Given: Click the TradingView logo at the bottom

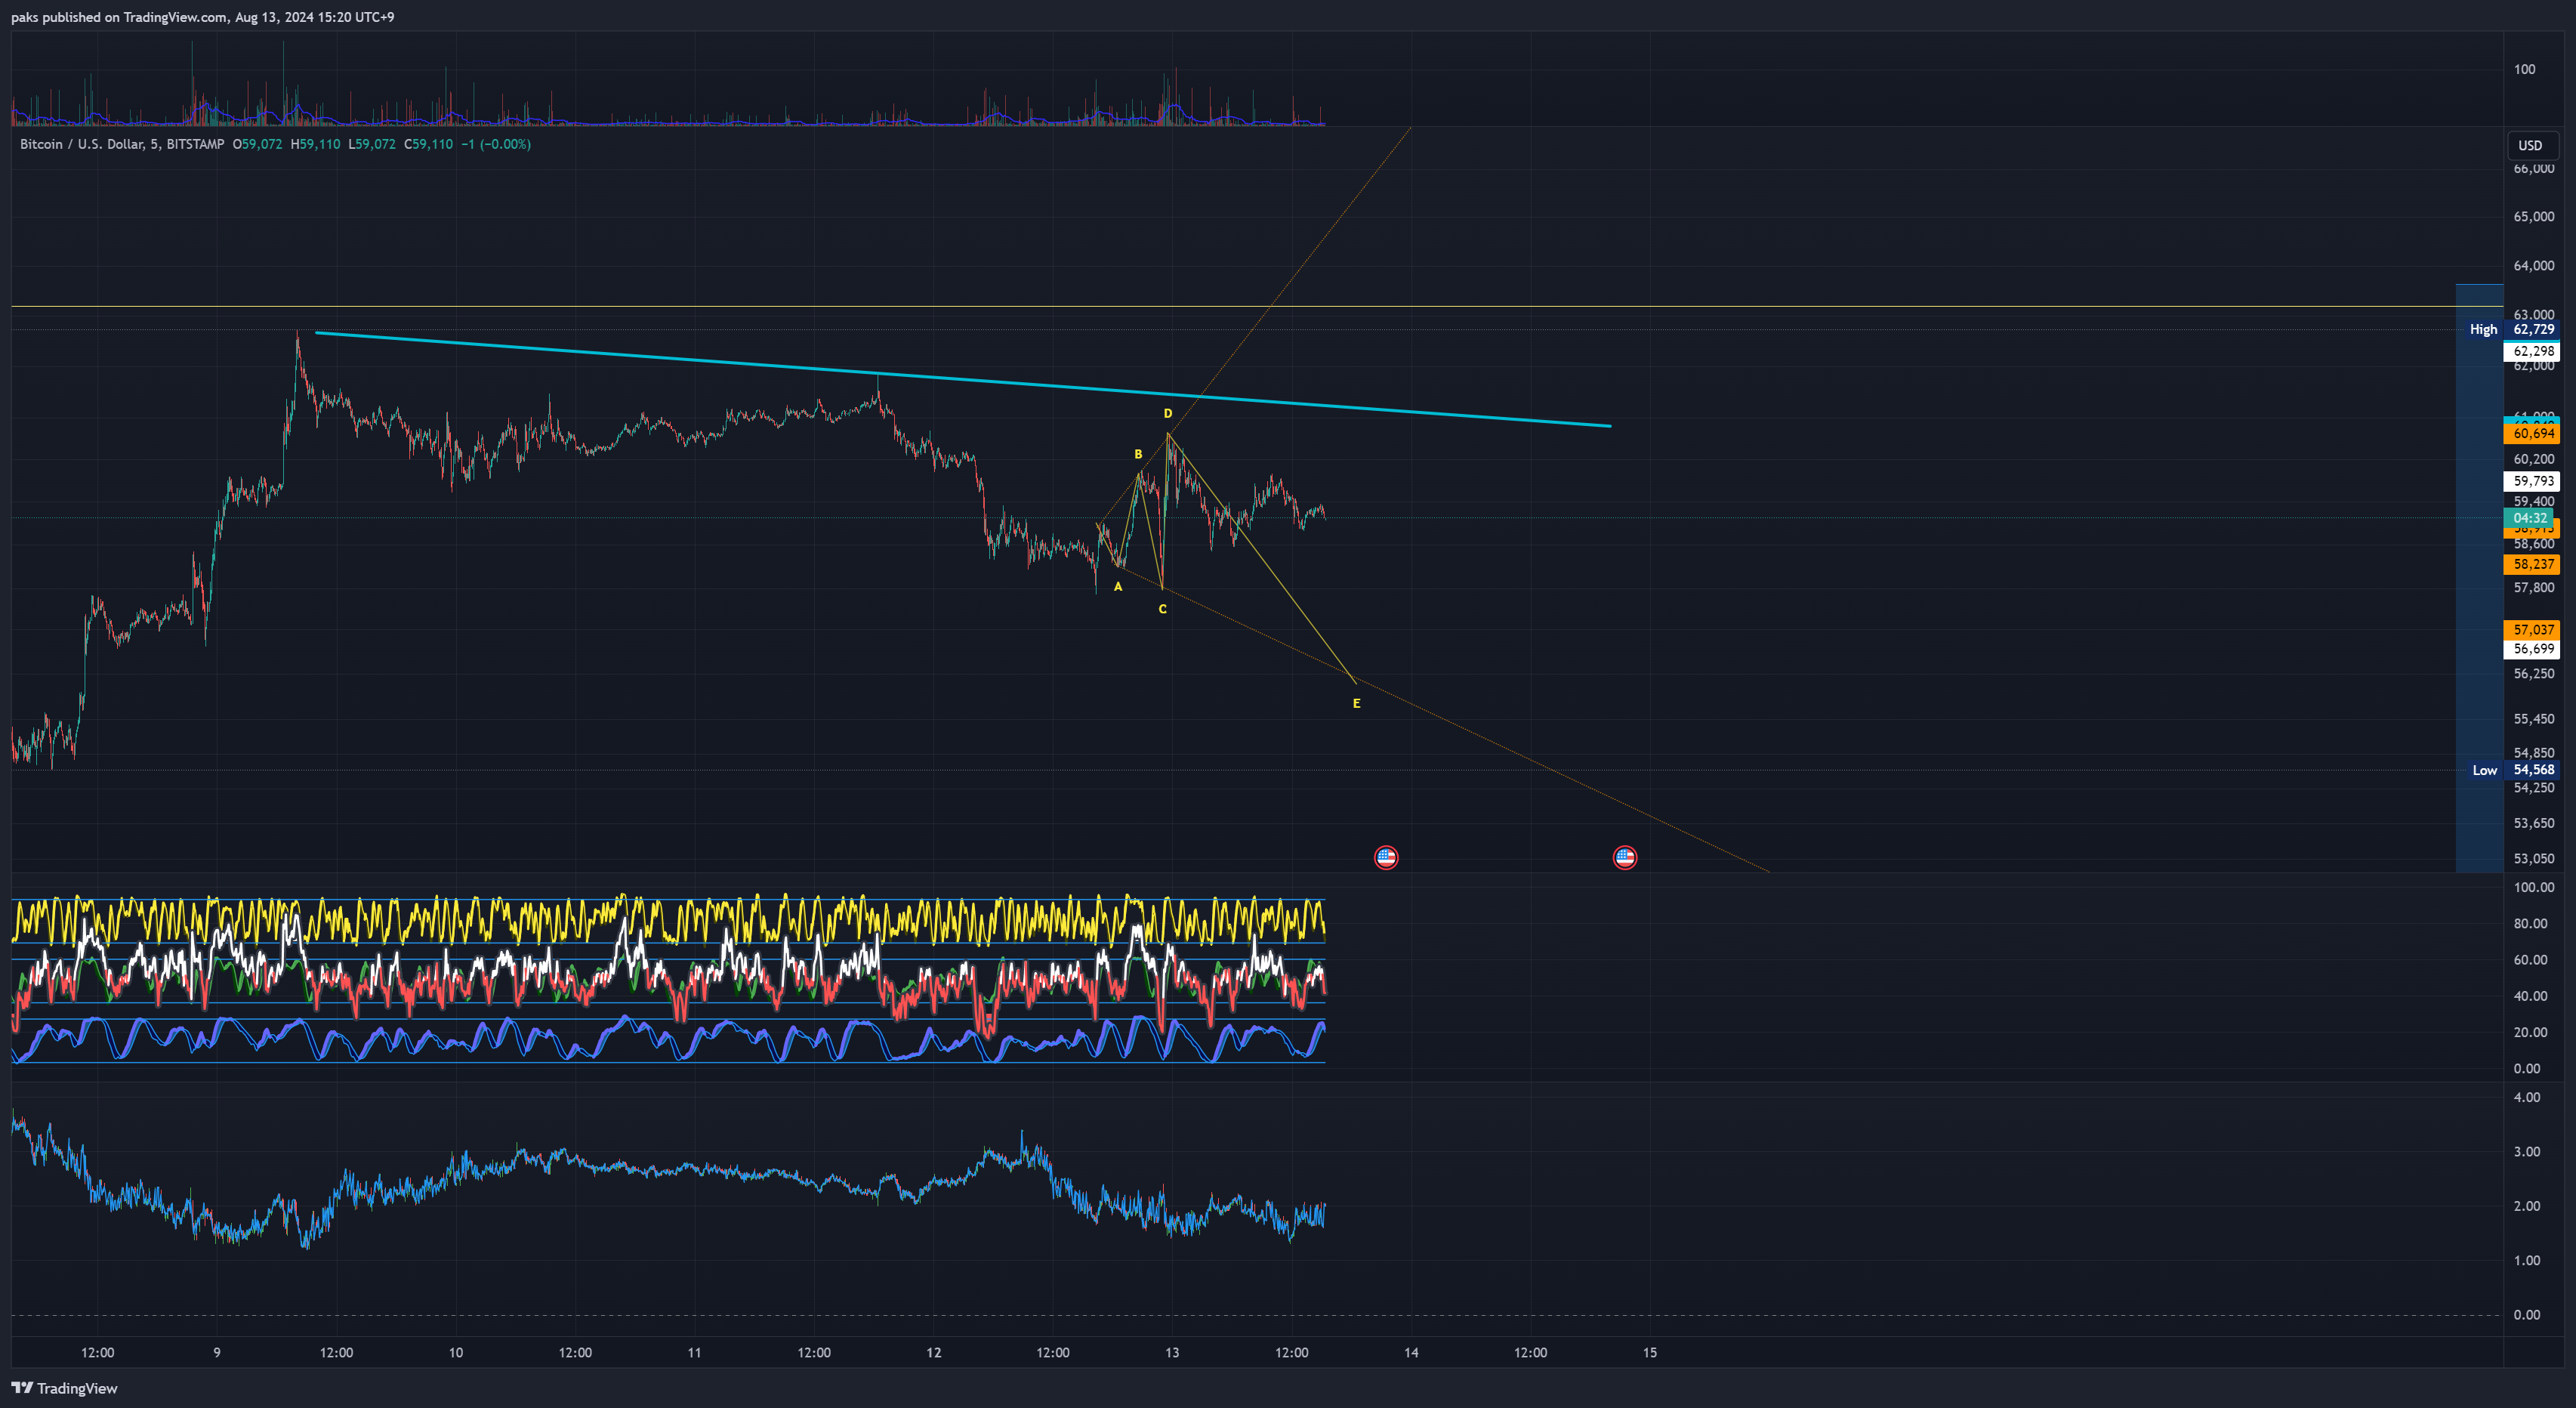Looking at the screenshot, I should [64, 1388].
